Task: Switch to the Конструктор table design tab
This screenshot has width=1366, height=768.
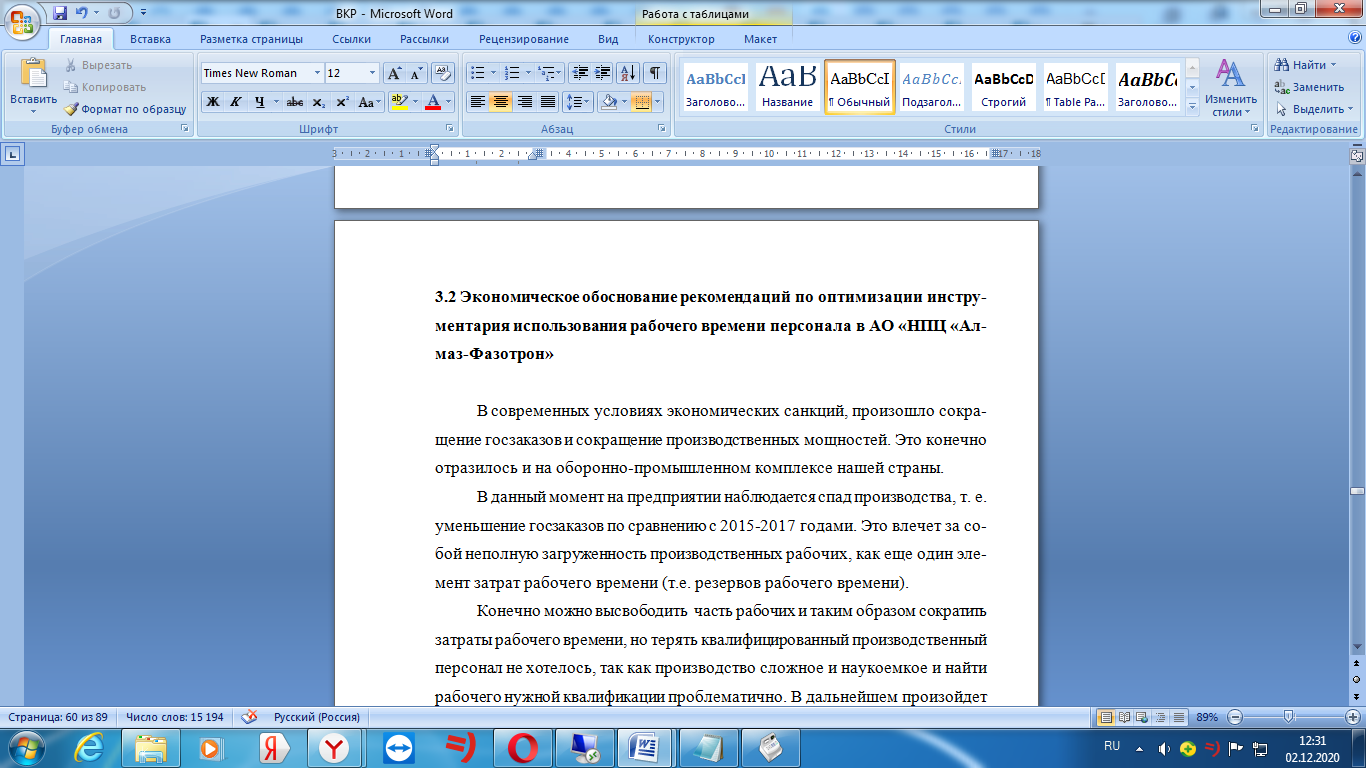Action: pos(681,39)
